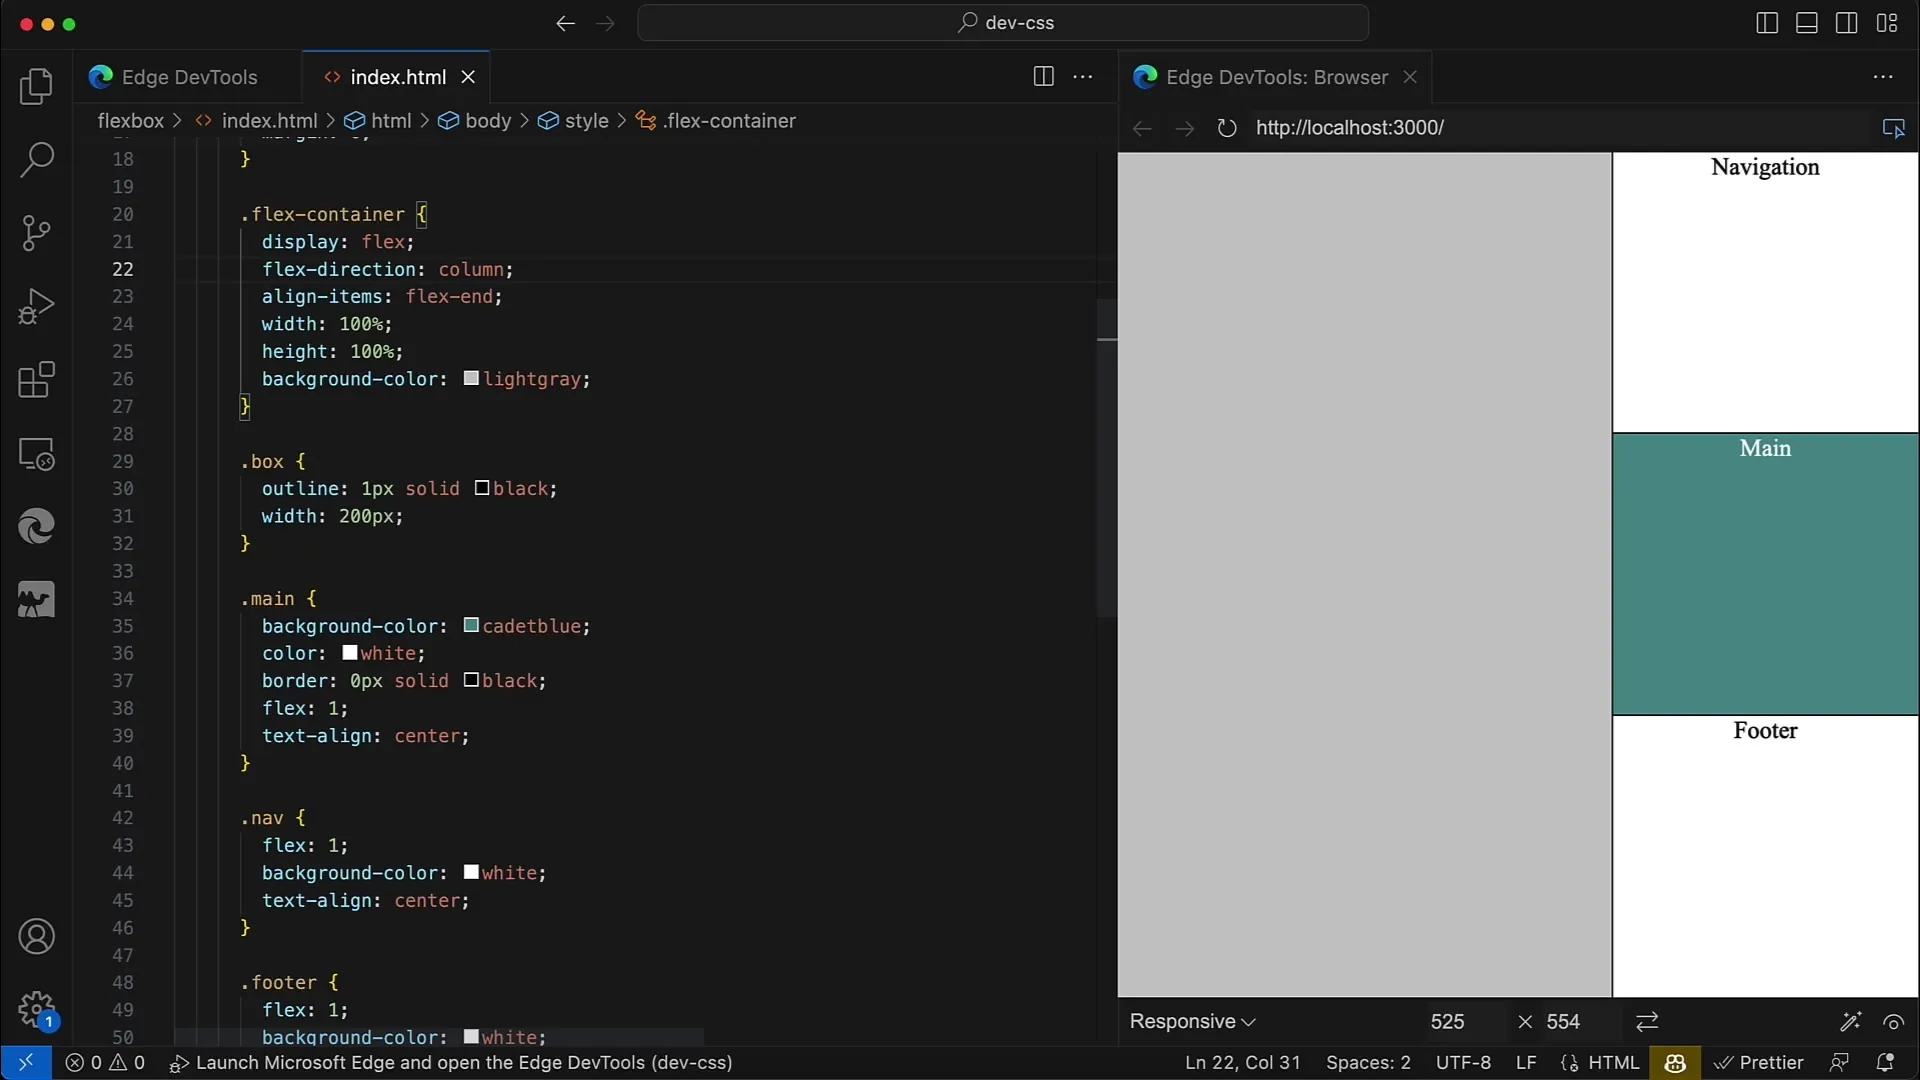Expand the breadcrumb .flex-container selector
This screenshot has width=1920, height=1080.
pyautogui.click(x=729, y=120)
